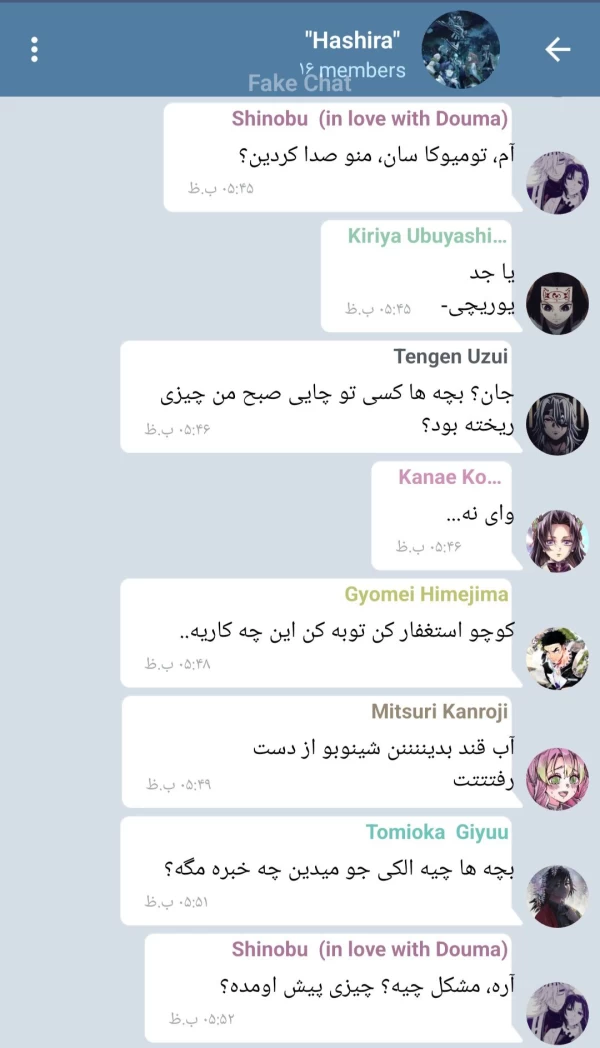Image resolution: width=600 pixels, height=1048 pixels.
Task: Open Shinobu's avatar beside first message
Action: click(557, 182)
